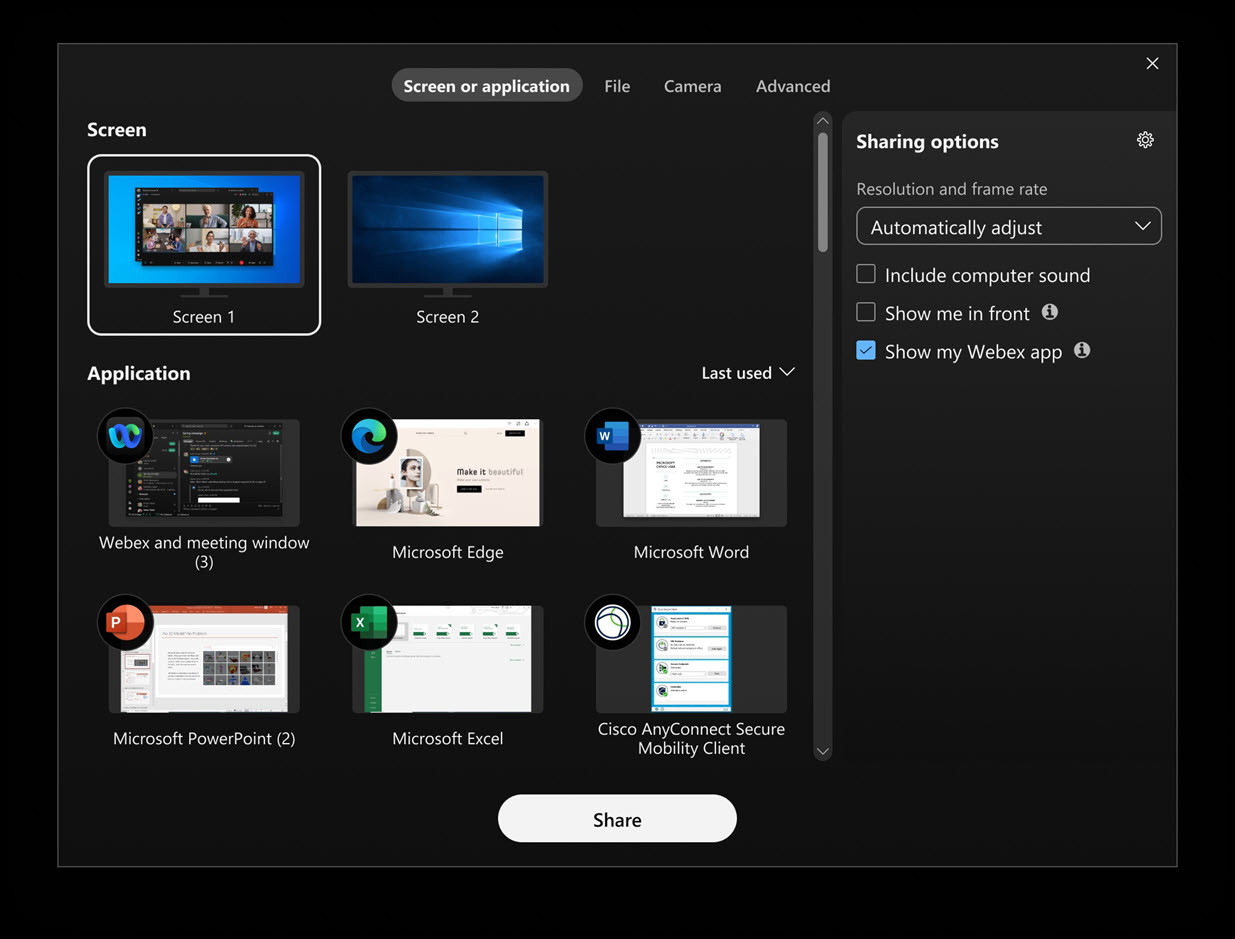1235x939 pixels.
Task: Click info icon beside Show me in front
Action: point(1050,312)
